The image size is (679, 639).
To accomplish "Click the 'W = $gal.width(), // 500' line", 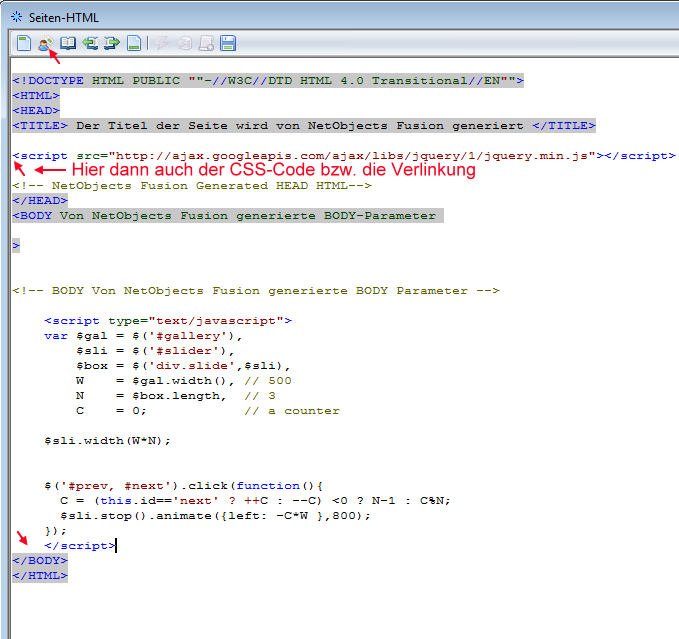I will [184, 381].
